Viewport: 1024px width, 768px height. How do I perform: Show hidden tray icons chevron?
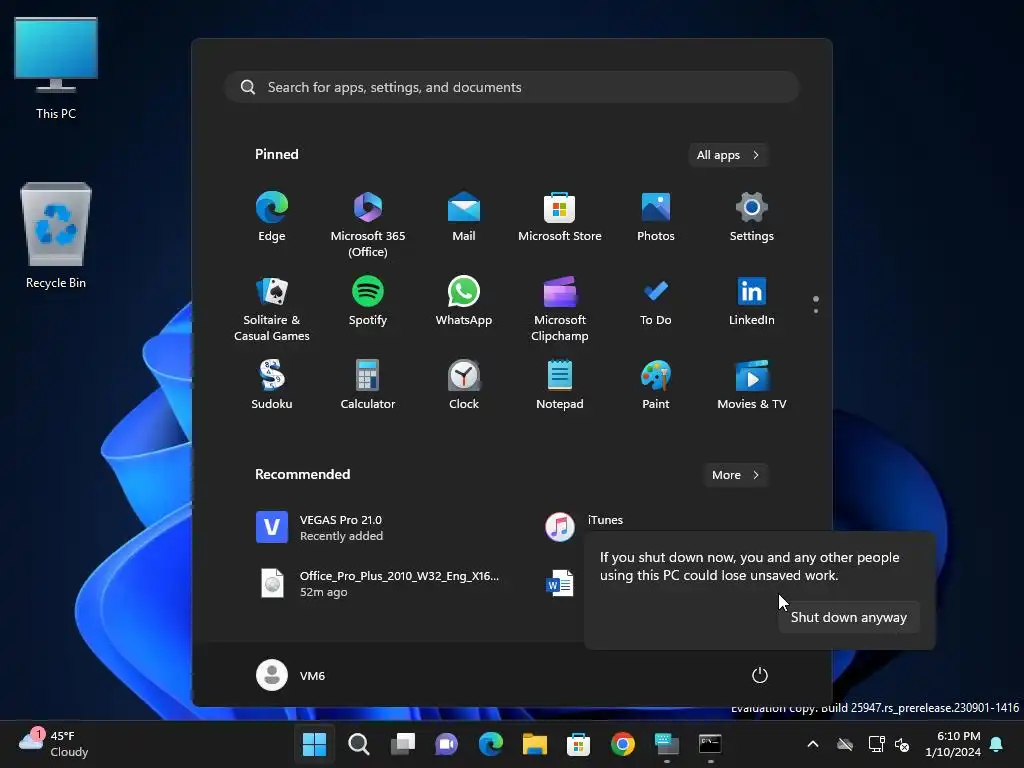[813, 744]
